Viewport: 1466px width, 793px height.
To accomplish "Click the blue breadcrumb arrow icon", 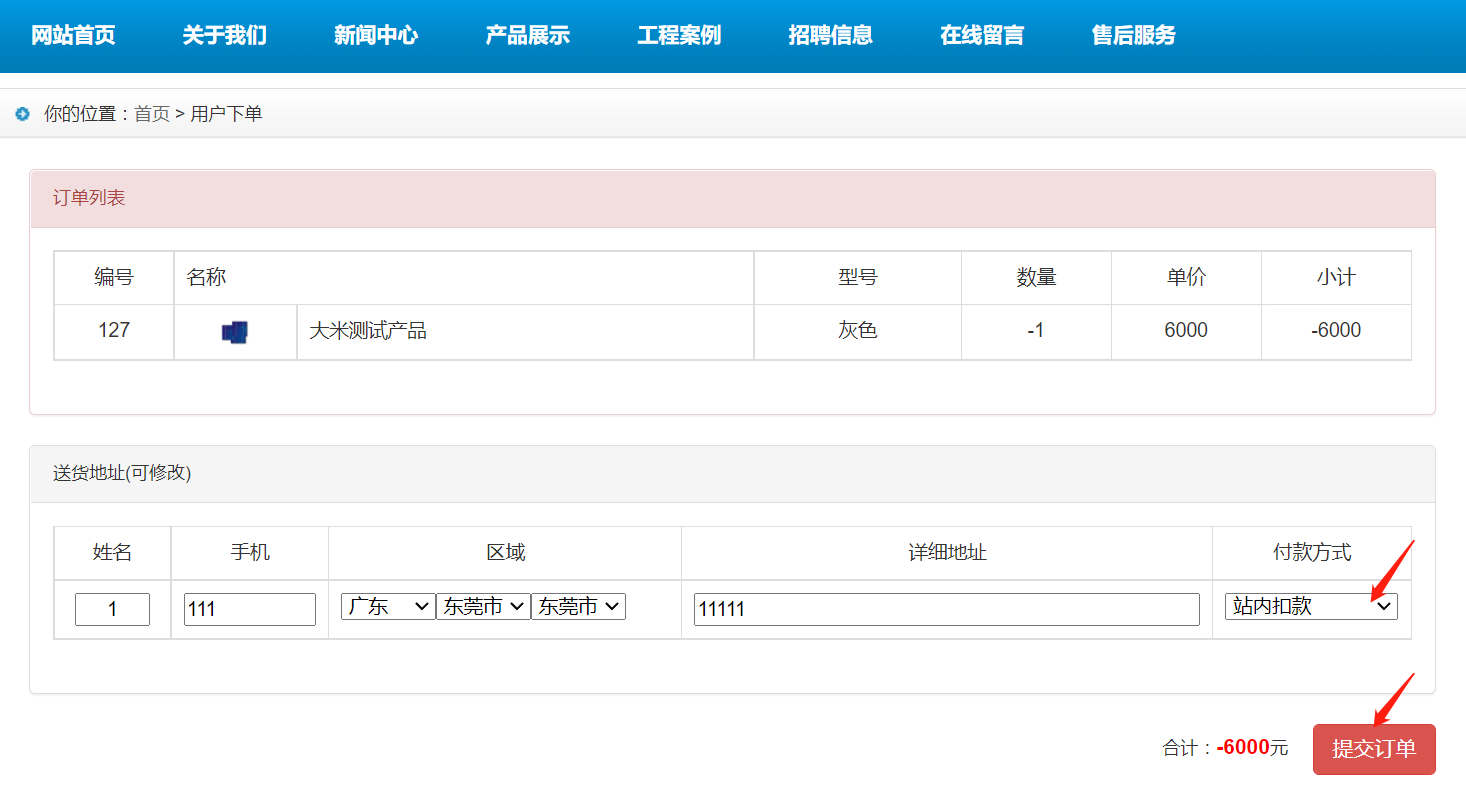I will click(x=22, y=113).
